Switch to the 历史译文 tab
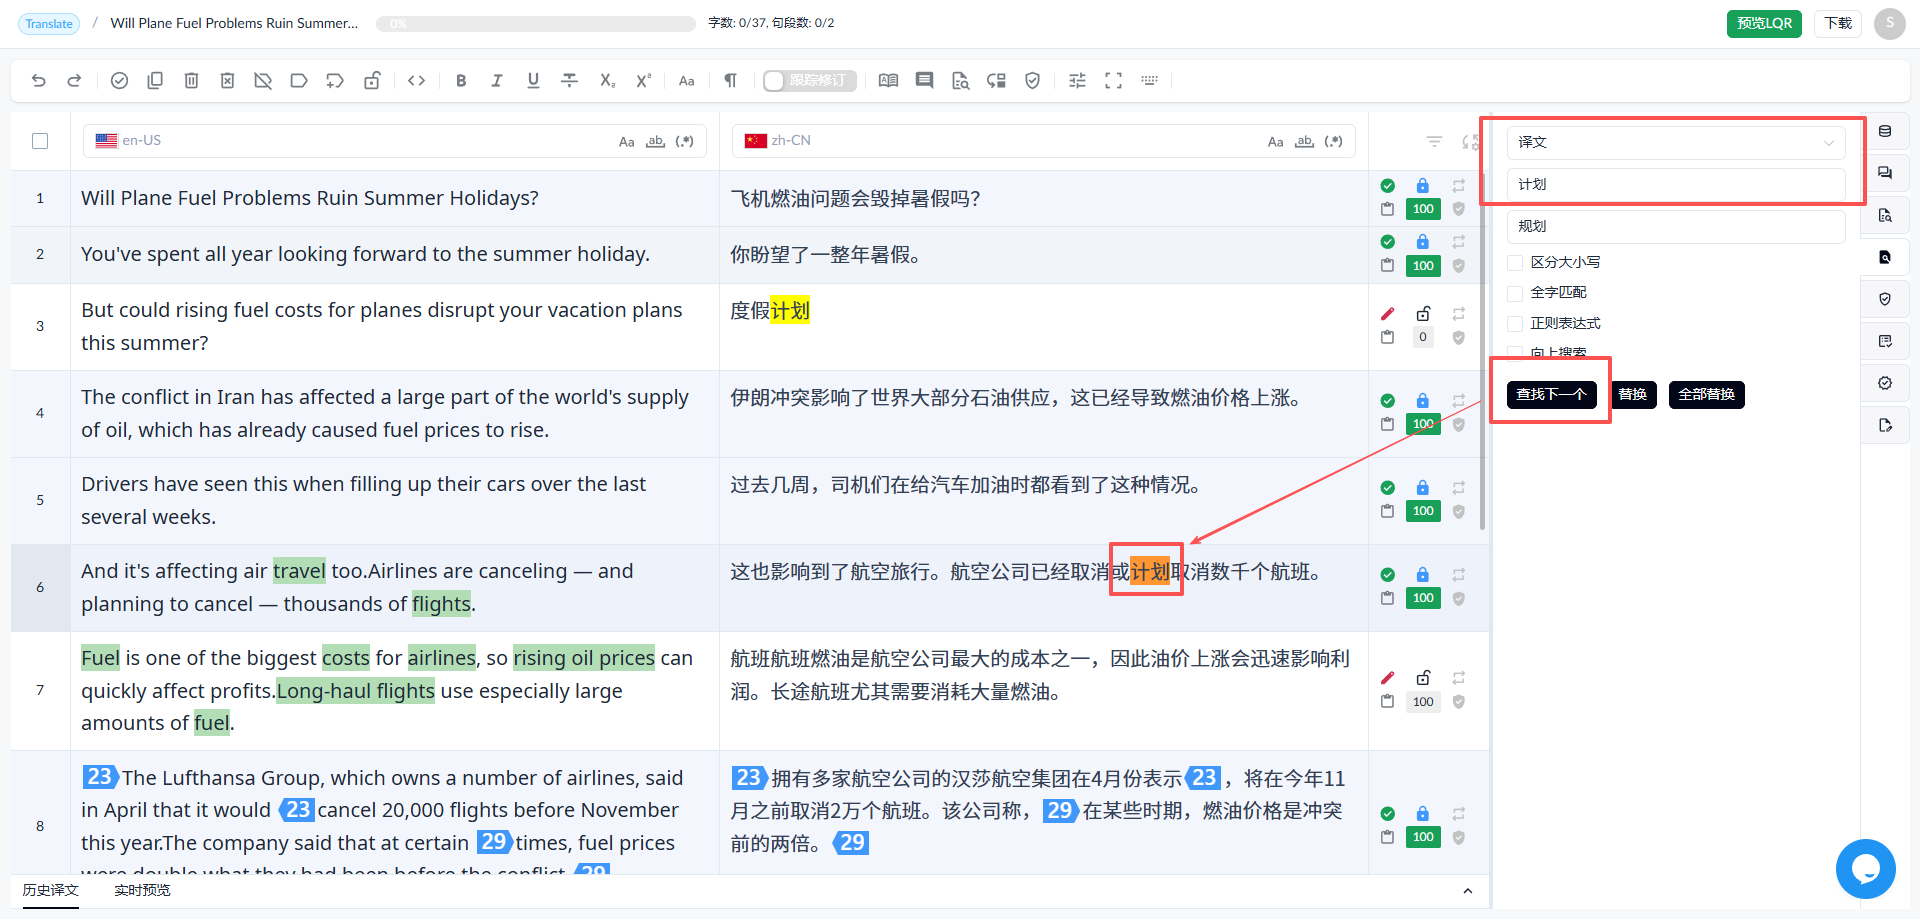 [50, 890]
